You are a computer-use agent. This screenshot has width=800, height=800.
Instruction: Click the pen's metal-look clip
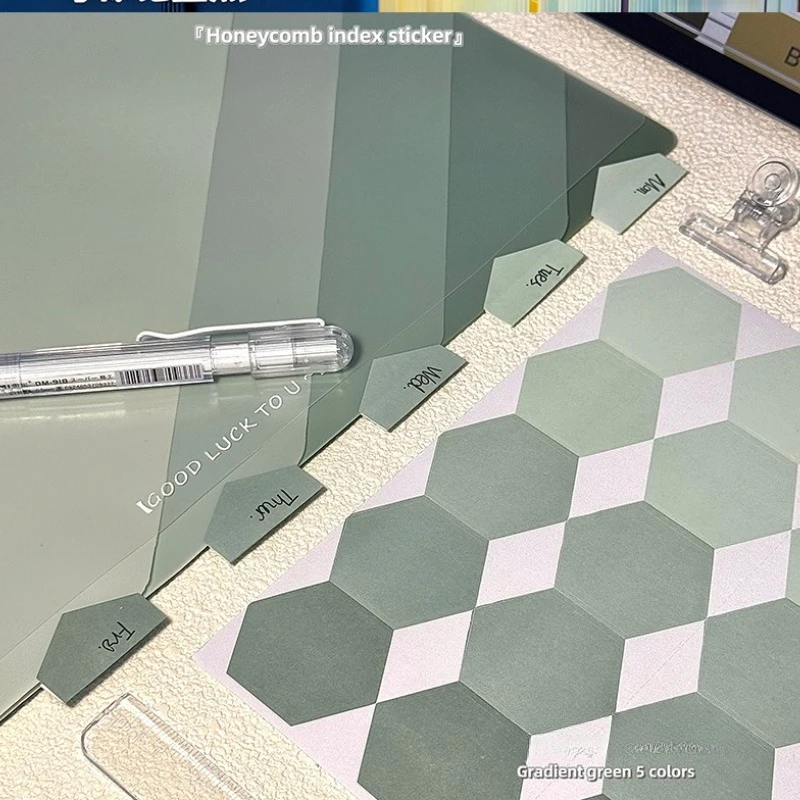click(230, 329)
